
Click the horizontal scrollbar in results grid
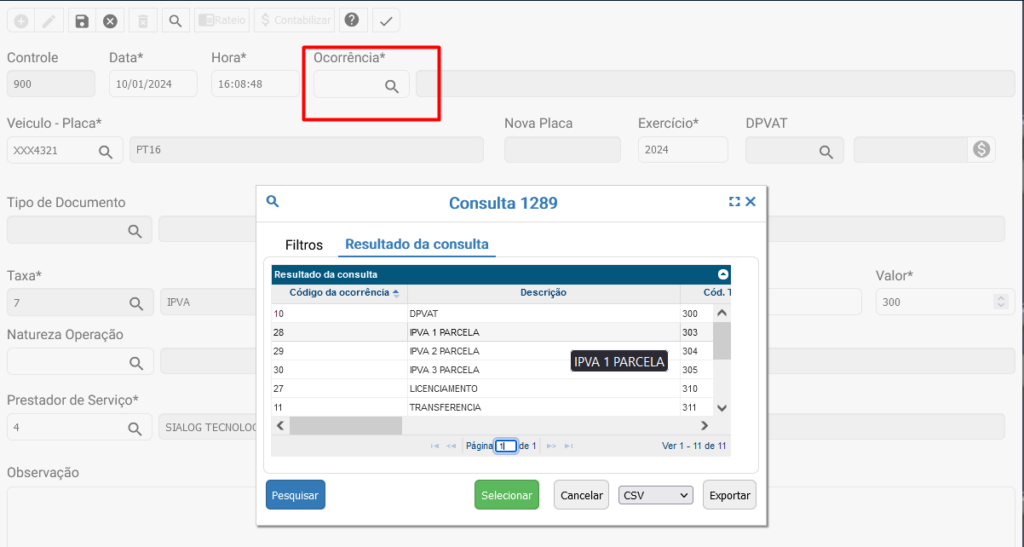pos(345,426)
